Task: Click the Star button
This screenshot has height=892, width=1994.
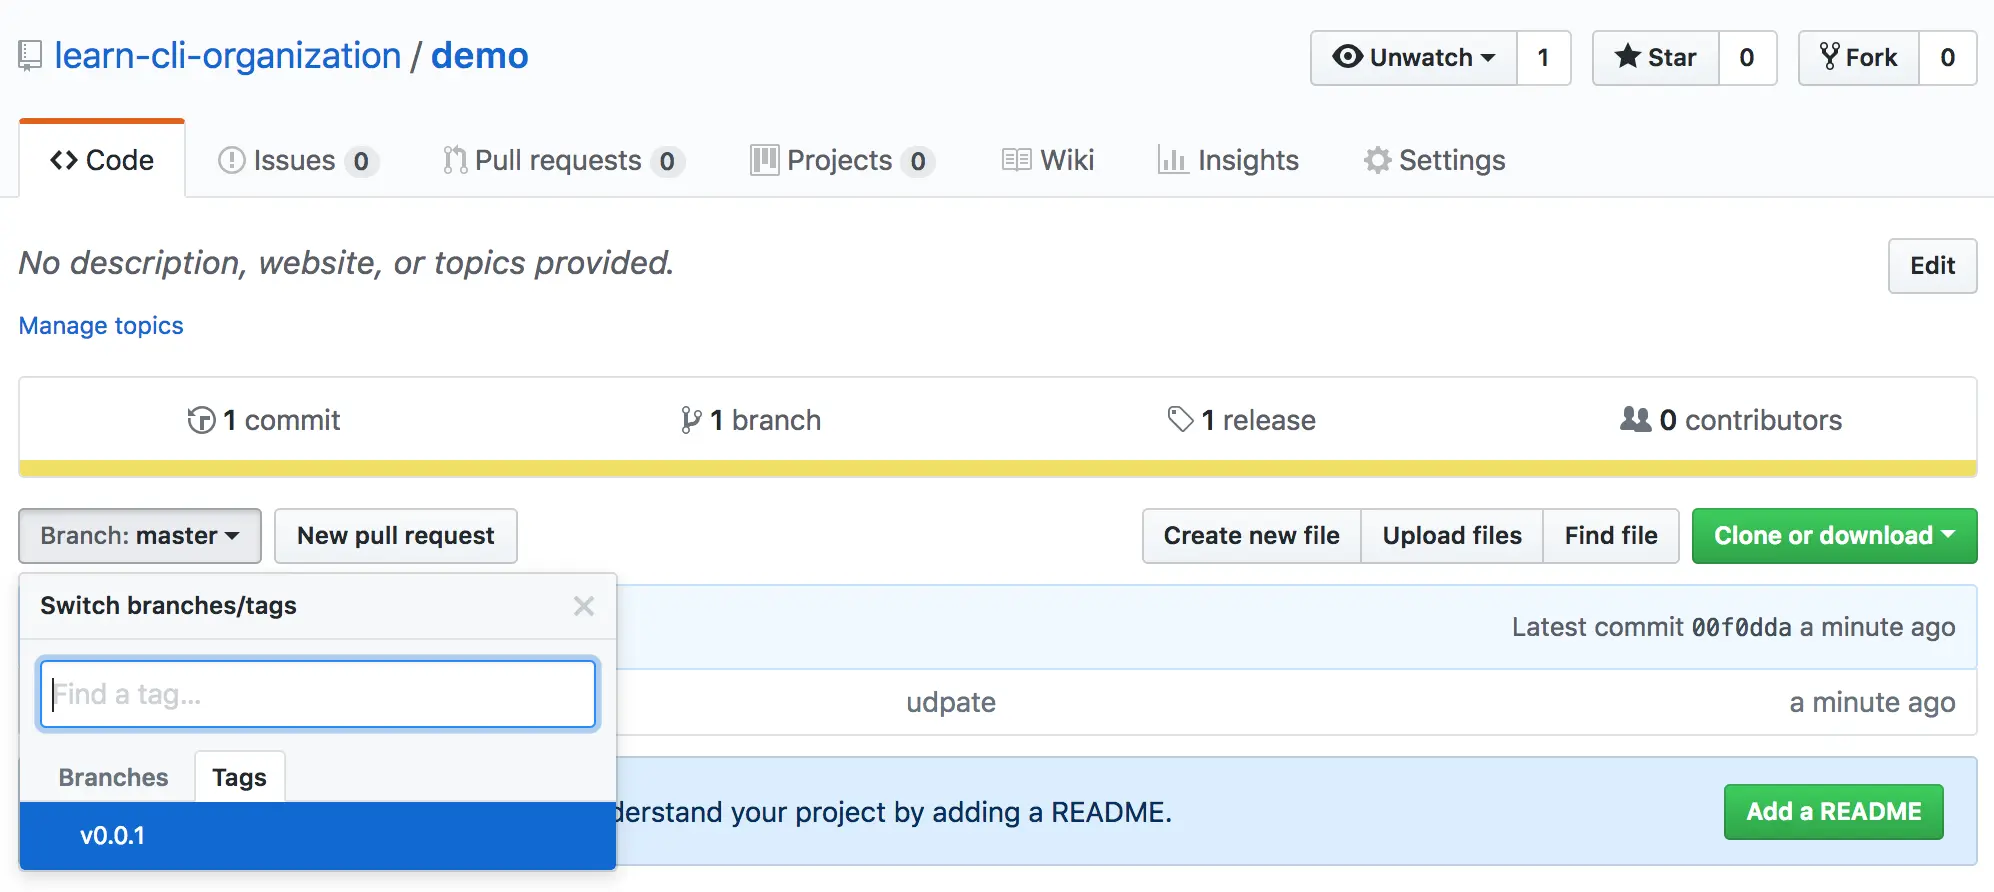Action: pos(1656,58)
